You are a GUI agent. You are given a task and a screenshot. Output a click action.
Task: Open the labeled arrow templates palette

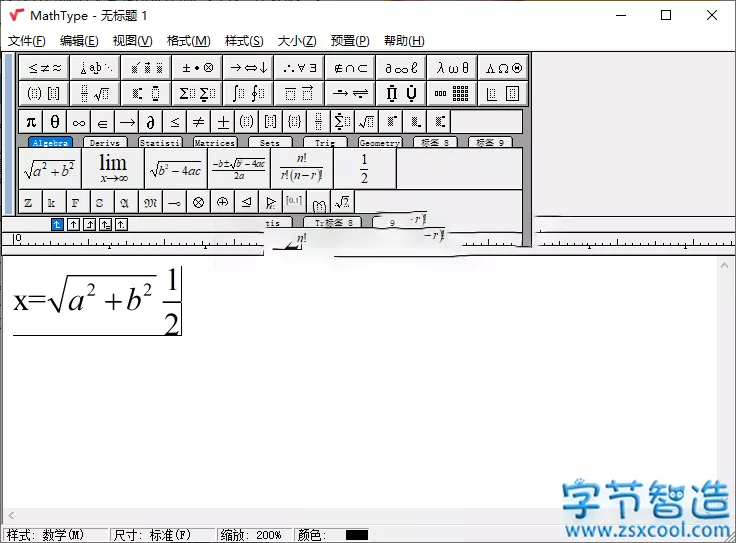pos(351,93)
